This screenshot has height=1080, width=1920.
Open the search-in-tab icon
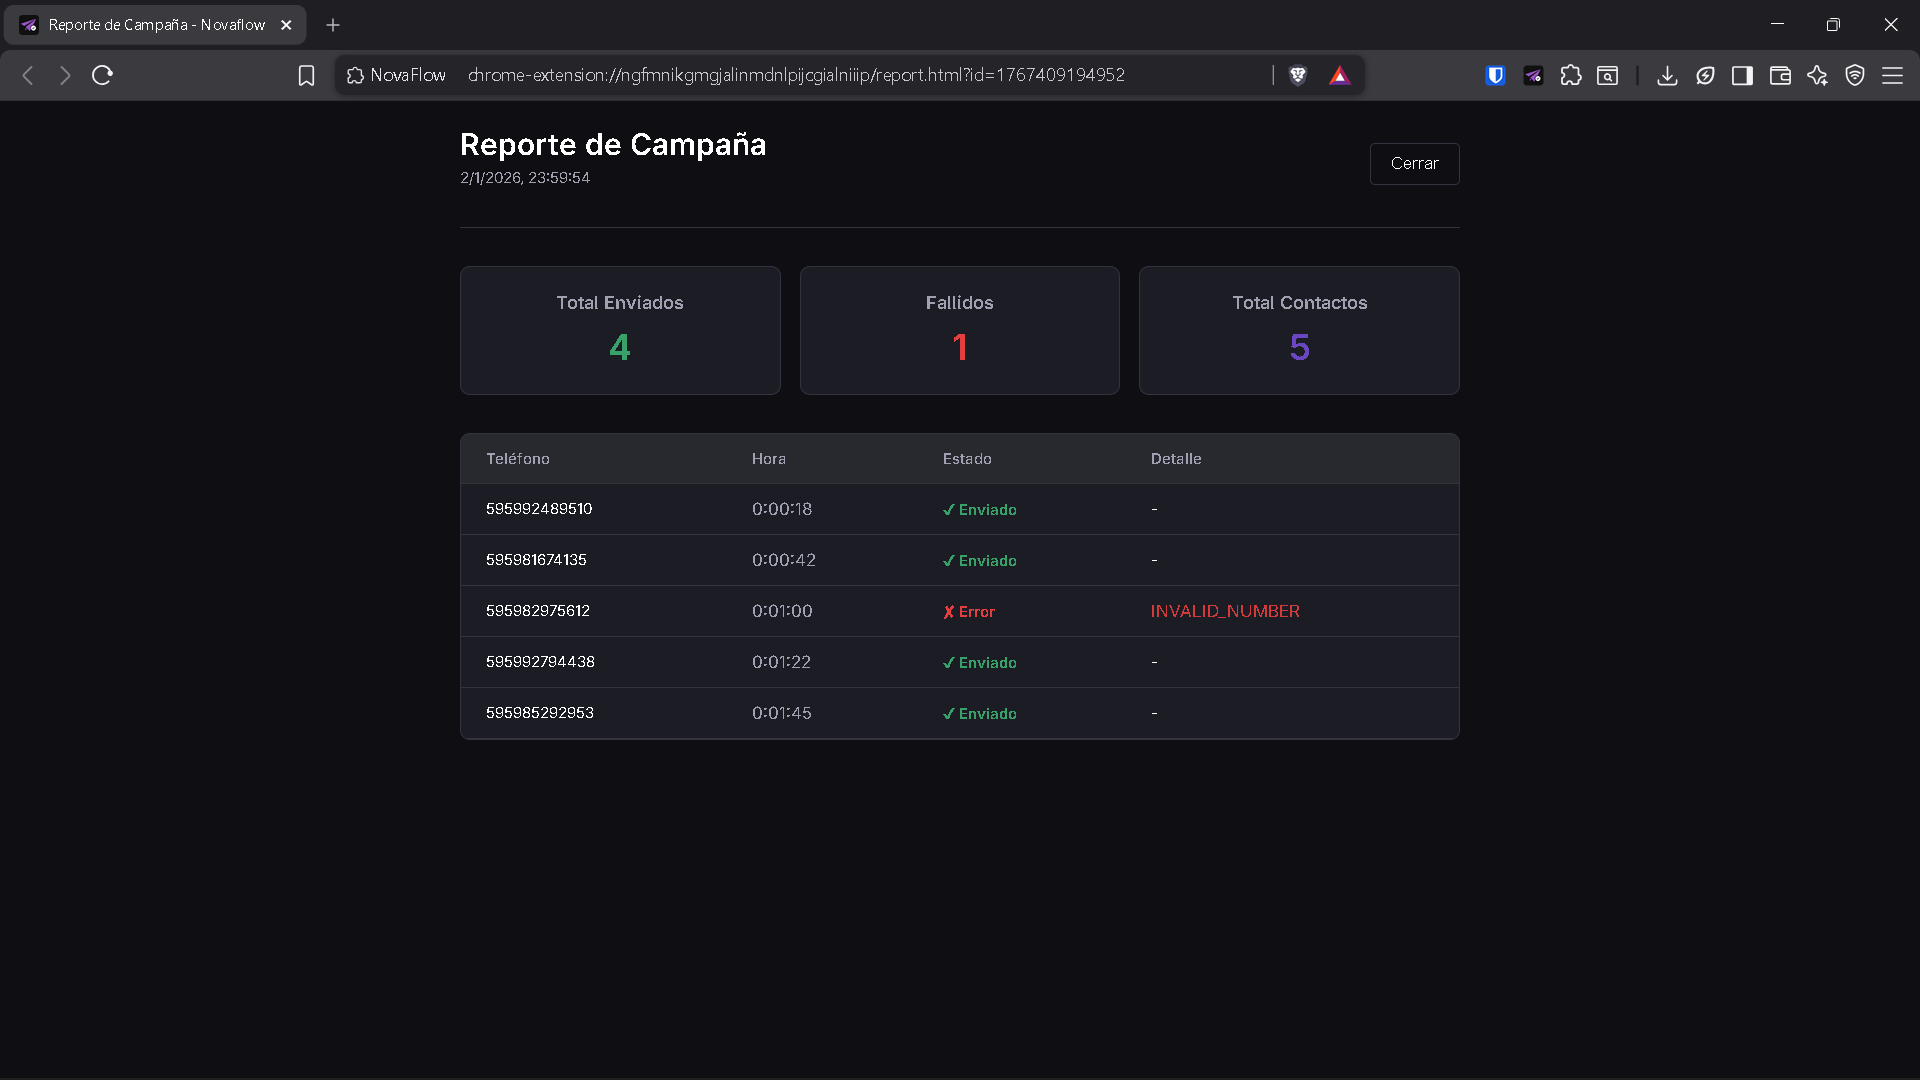tap(1607, 75)
